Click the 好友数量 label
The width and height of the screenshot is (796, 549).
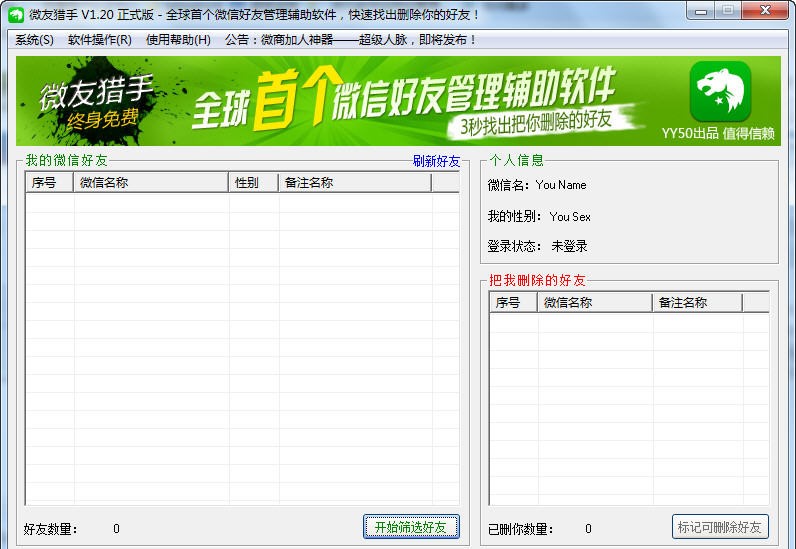point(50,529)
